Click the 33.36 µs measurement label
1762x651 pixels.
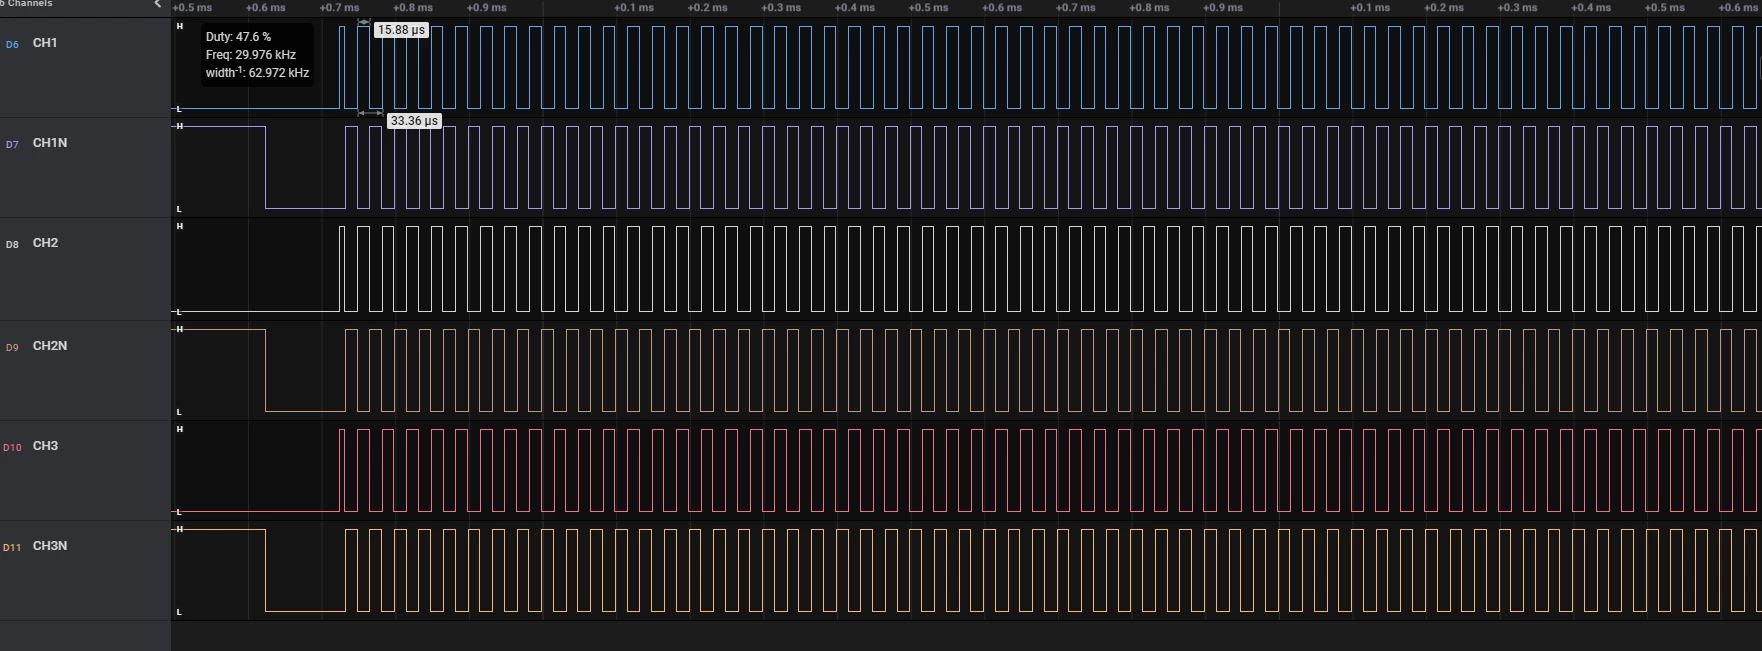pyautogui.click(x=414, y=121)
